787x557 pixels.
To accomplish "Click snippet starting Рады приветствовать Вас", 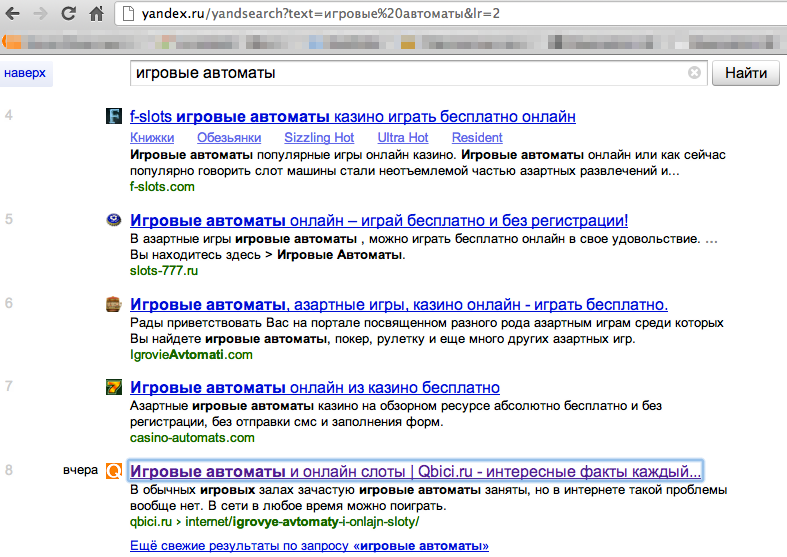I will (x=427, y=331).
